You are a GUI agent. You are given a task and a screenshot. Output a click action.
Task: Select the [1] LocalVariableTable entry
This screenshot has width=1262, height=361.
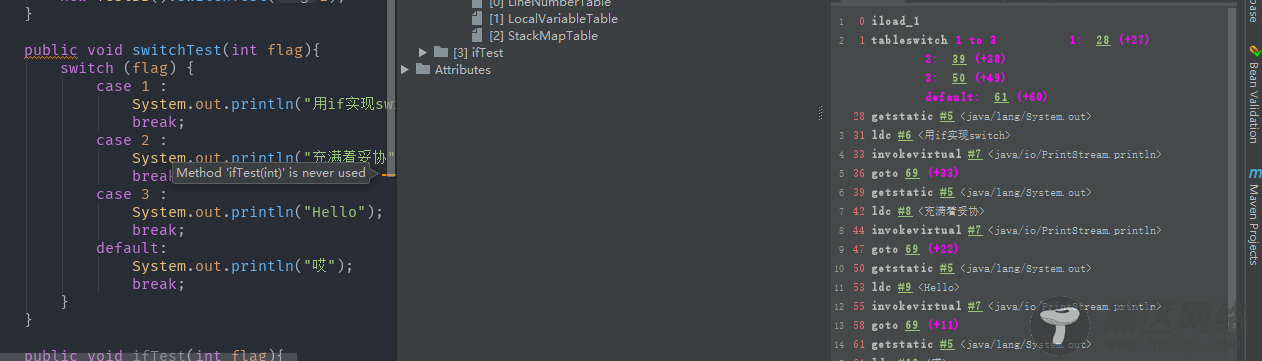coord(553,19)
